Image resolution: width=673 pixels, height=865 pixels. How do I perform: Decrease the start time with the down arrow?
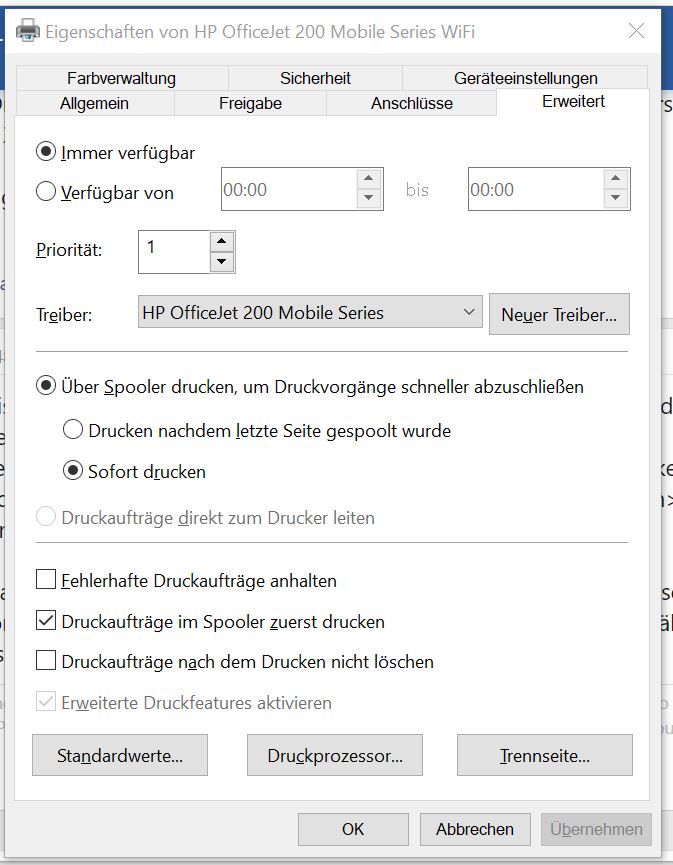(x=369, y=197)
